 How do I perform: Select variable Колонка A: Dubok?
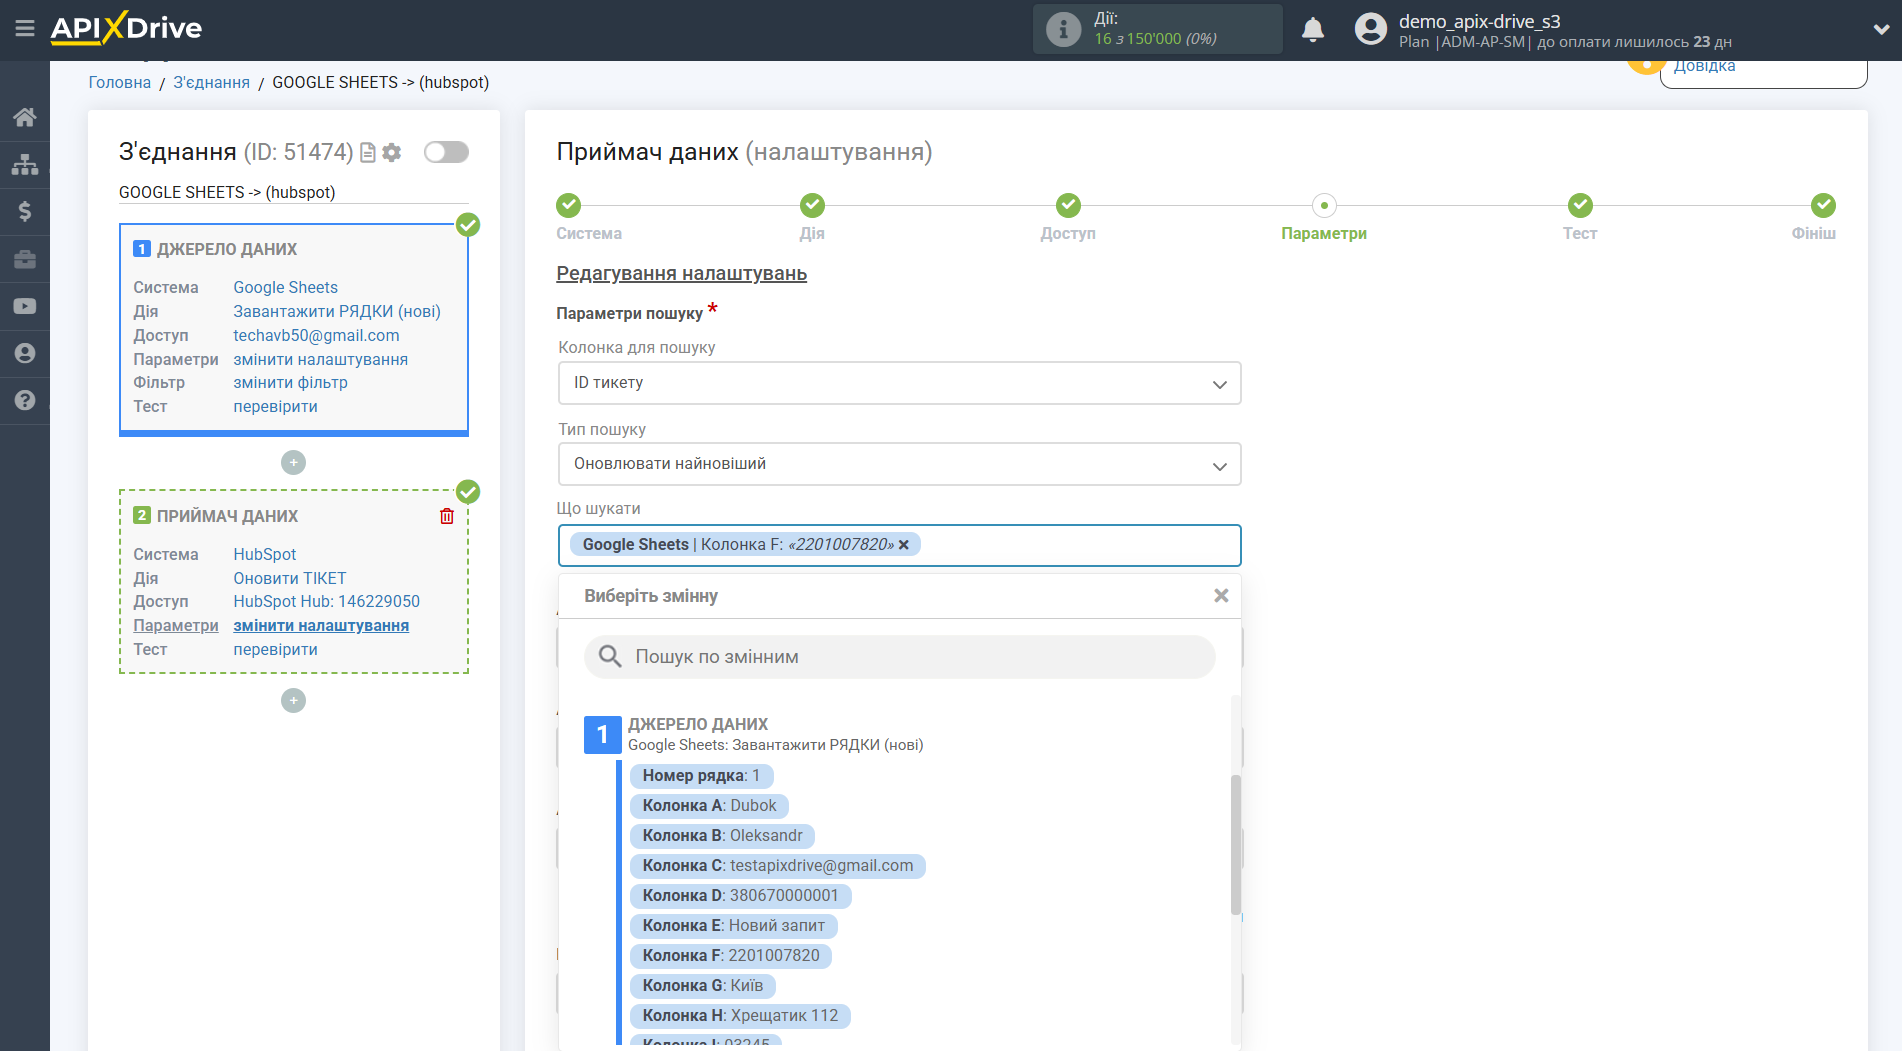point(709,805)
